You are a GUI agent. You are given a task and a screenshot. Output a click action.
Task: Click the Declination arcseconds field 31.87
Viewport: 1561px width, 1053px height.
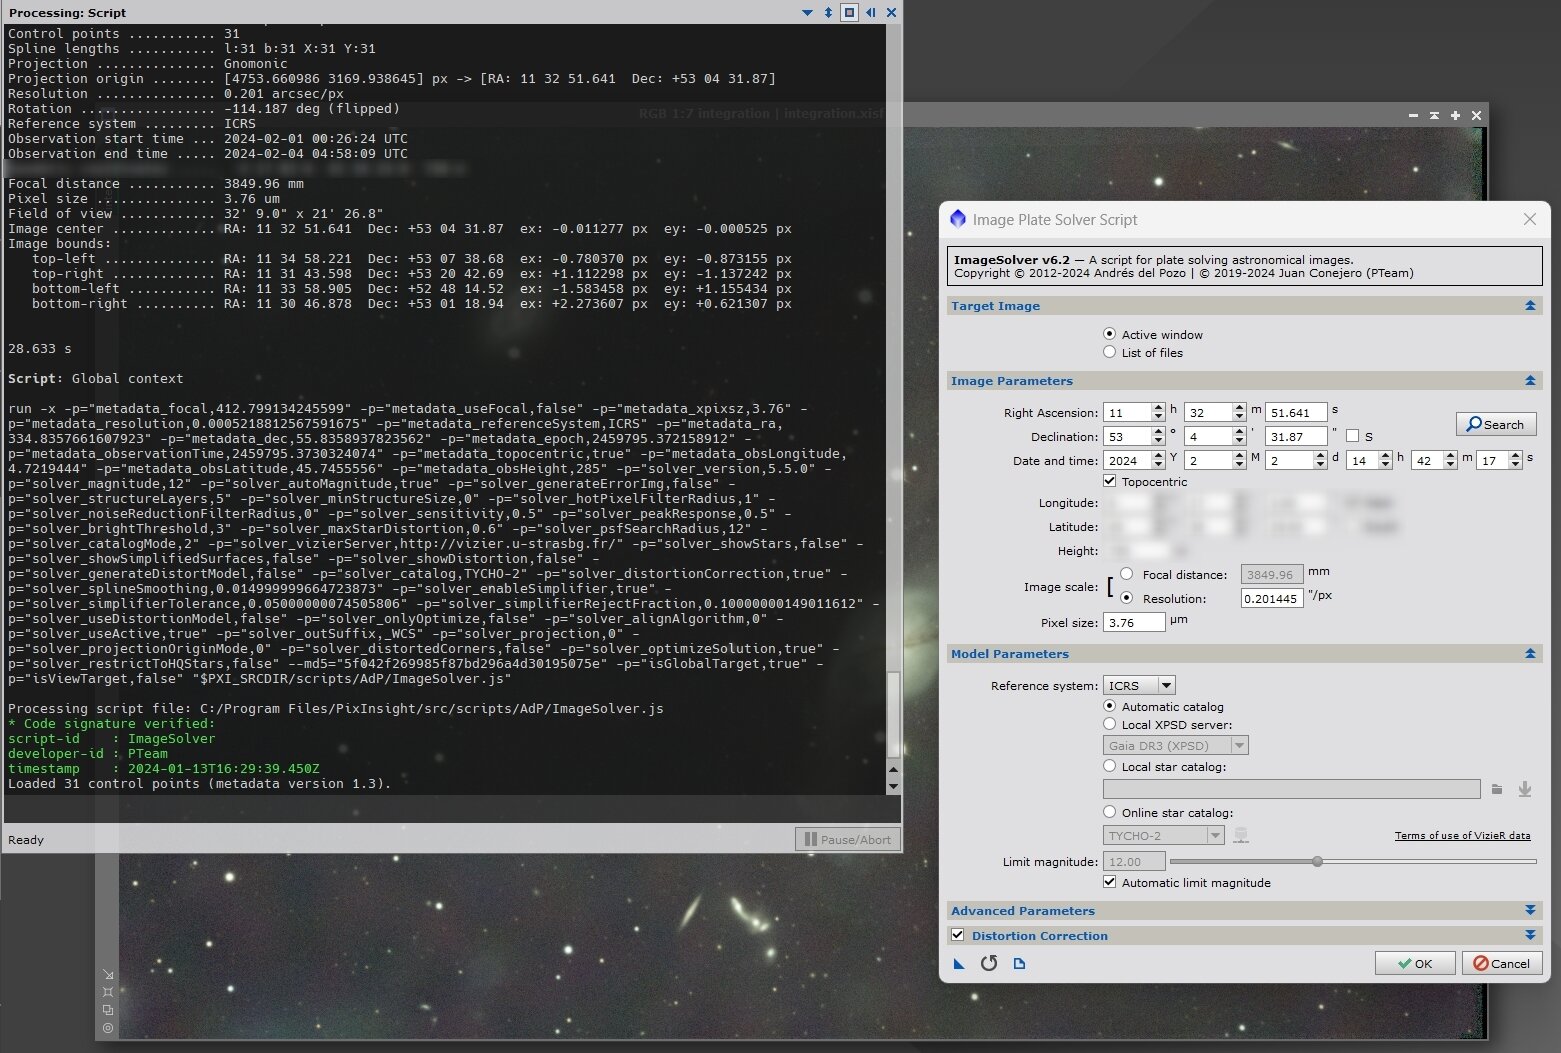pyautogui.click(x=1296, y=436)
